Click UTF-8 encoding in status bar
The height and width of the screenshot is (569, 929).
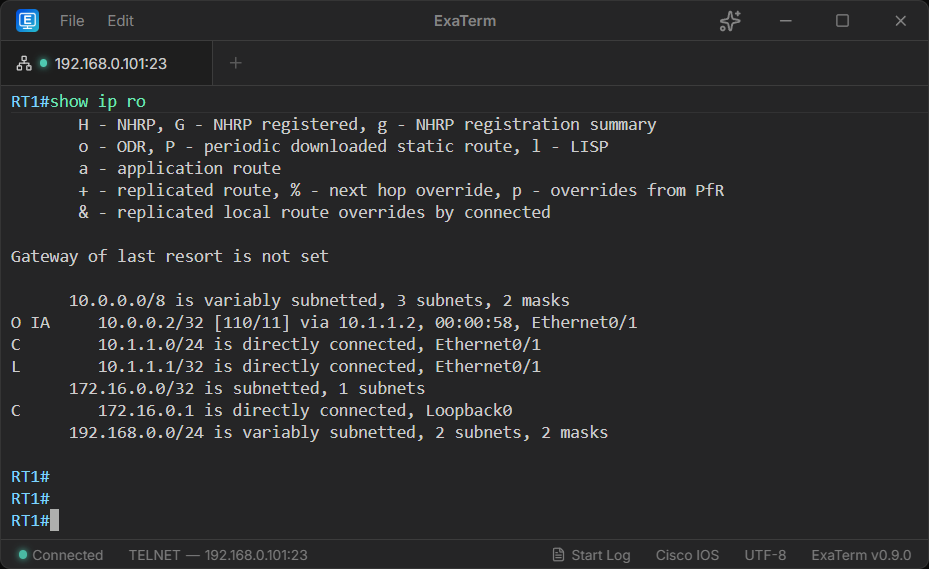pyautogui.click(x=765, y=555)
